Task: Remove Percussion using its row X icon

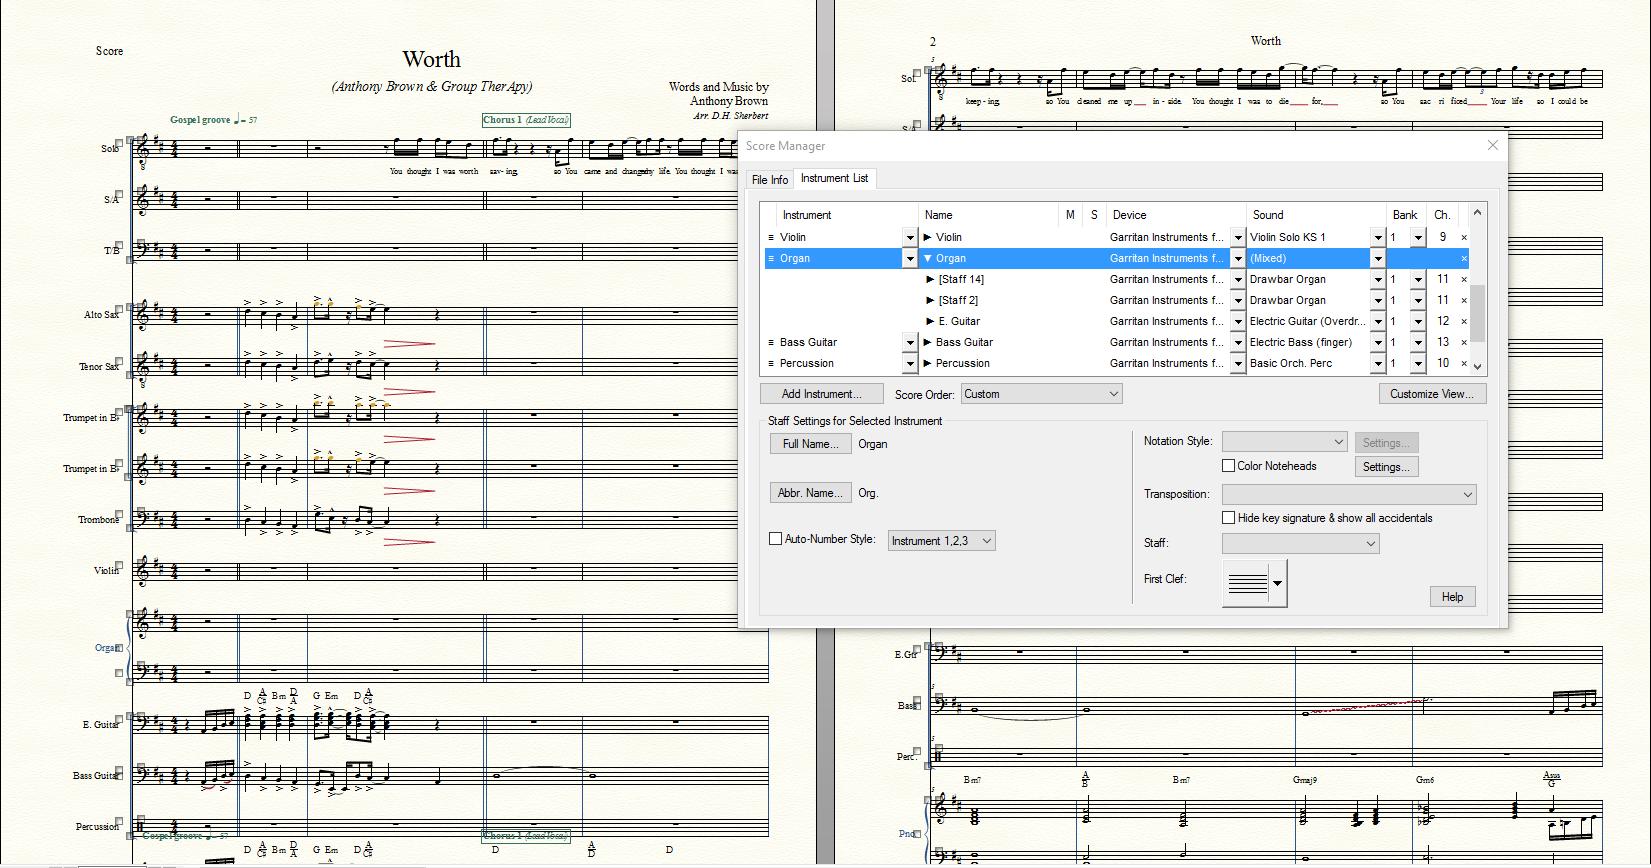Action: (1464, 364)
